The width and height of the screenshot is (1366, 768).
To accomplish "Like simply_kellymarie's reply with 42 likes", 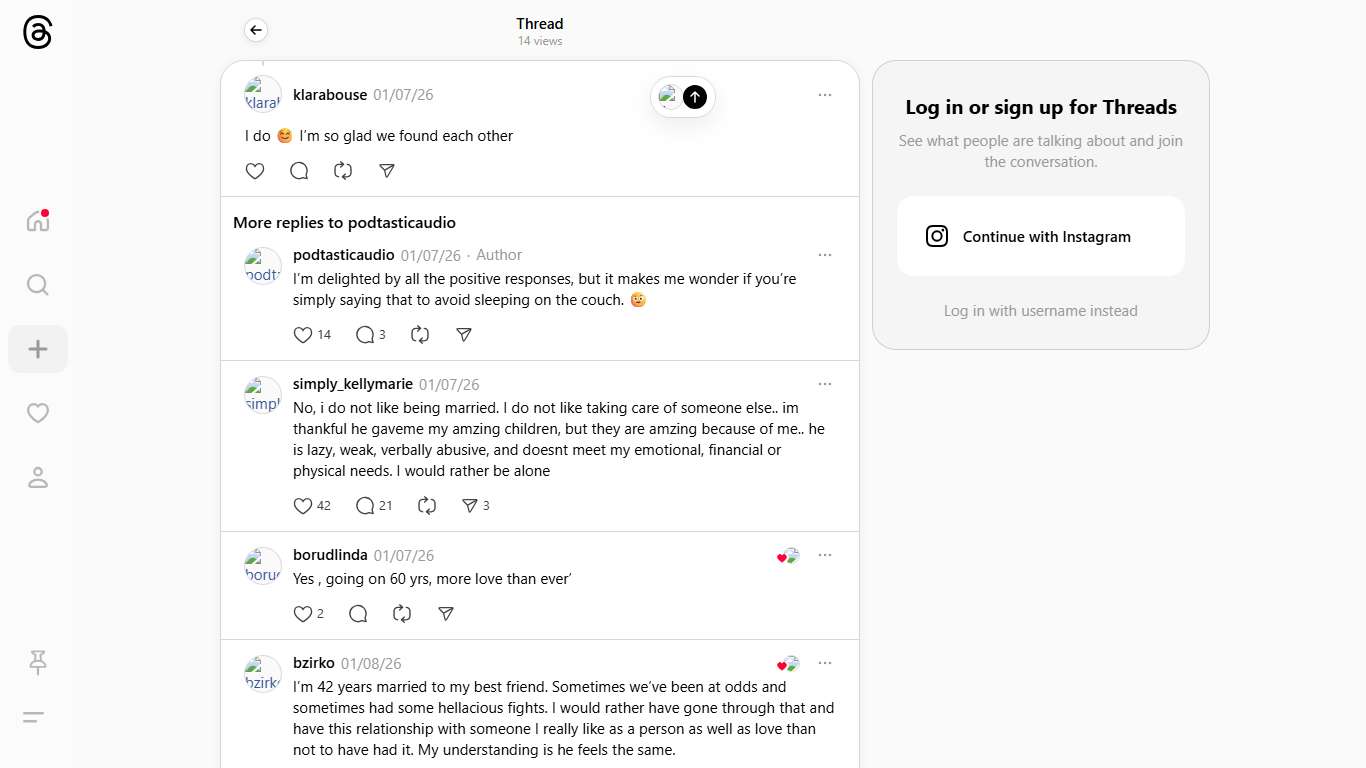I will [x=303, y=506].
